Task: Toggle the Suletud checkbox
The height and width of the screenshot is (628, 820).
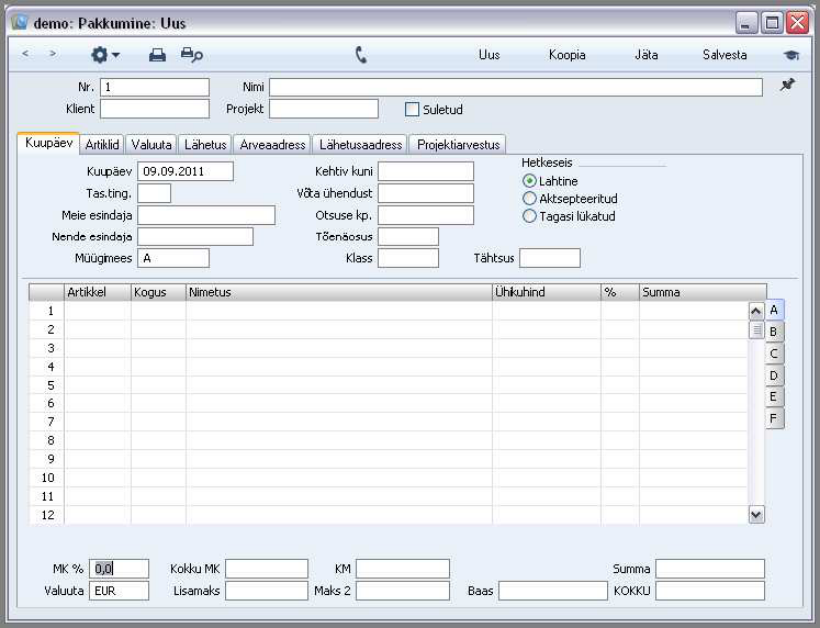Action: point(412,109)
